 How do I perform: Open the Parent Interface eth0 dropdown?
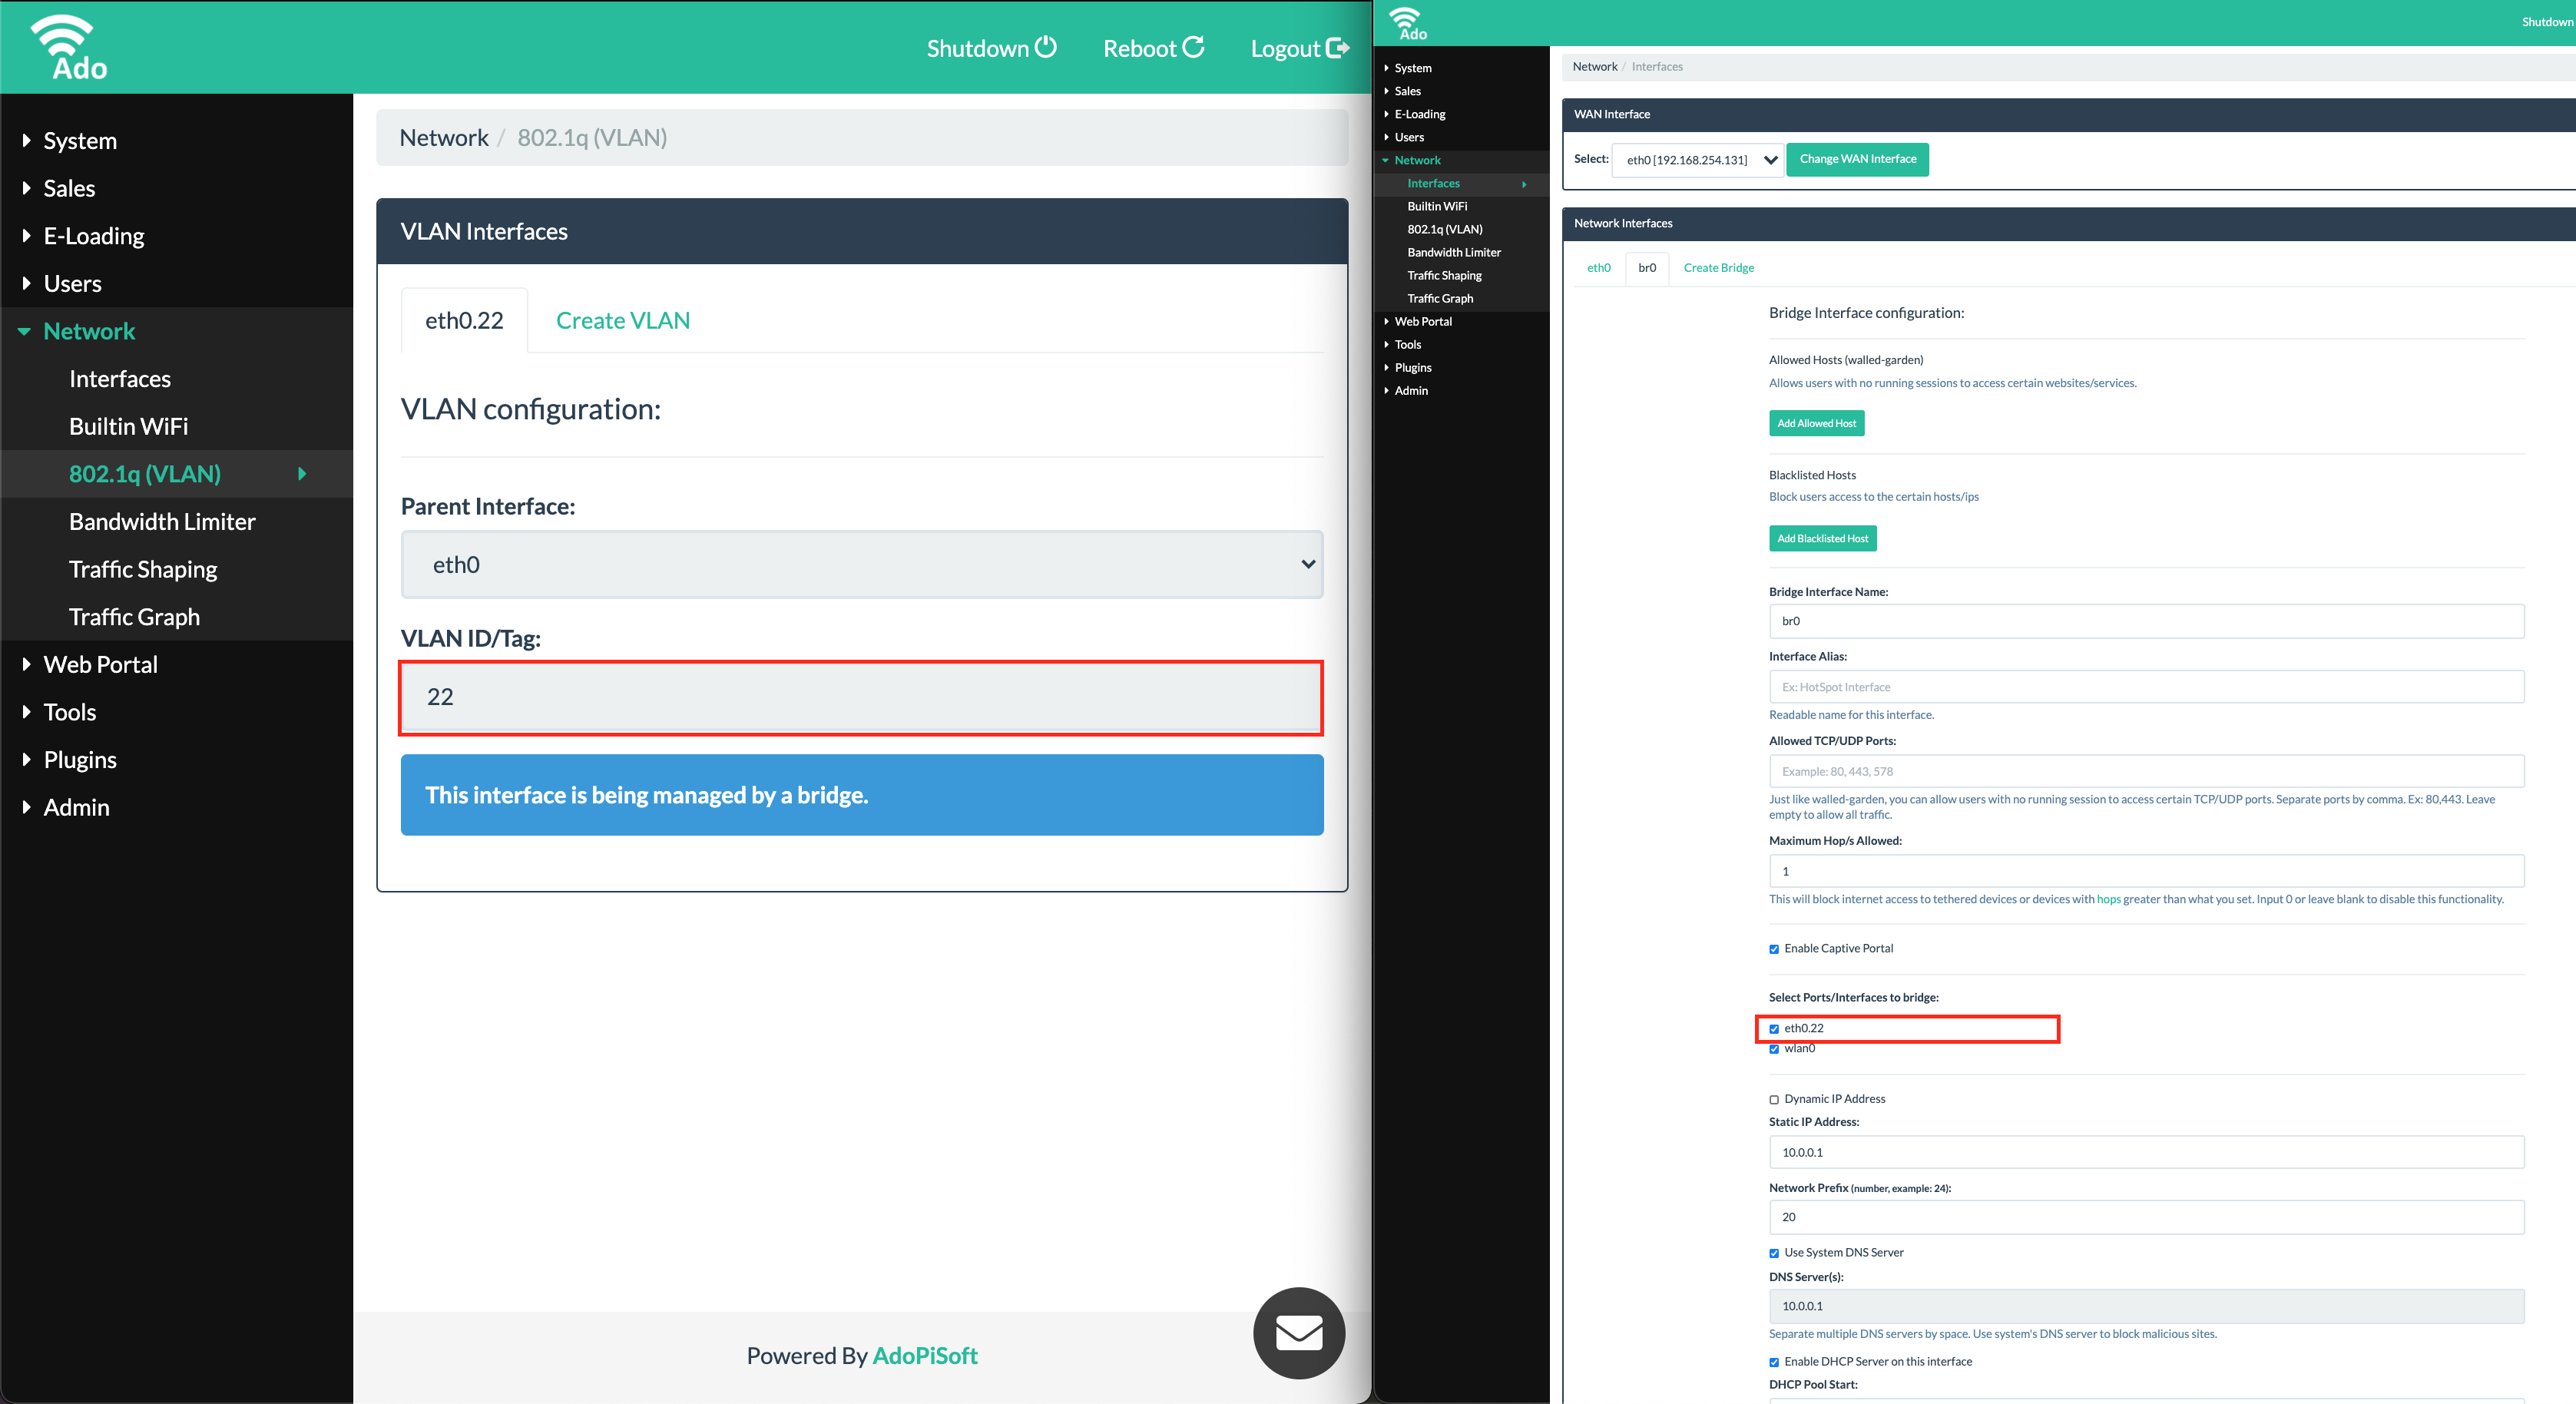pos(861,565)
